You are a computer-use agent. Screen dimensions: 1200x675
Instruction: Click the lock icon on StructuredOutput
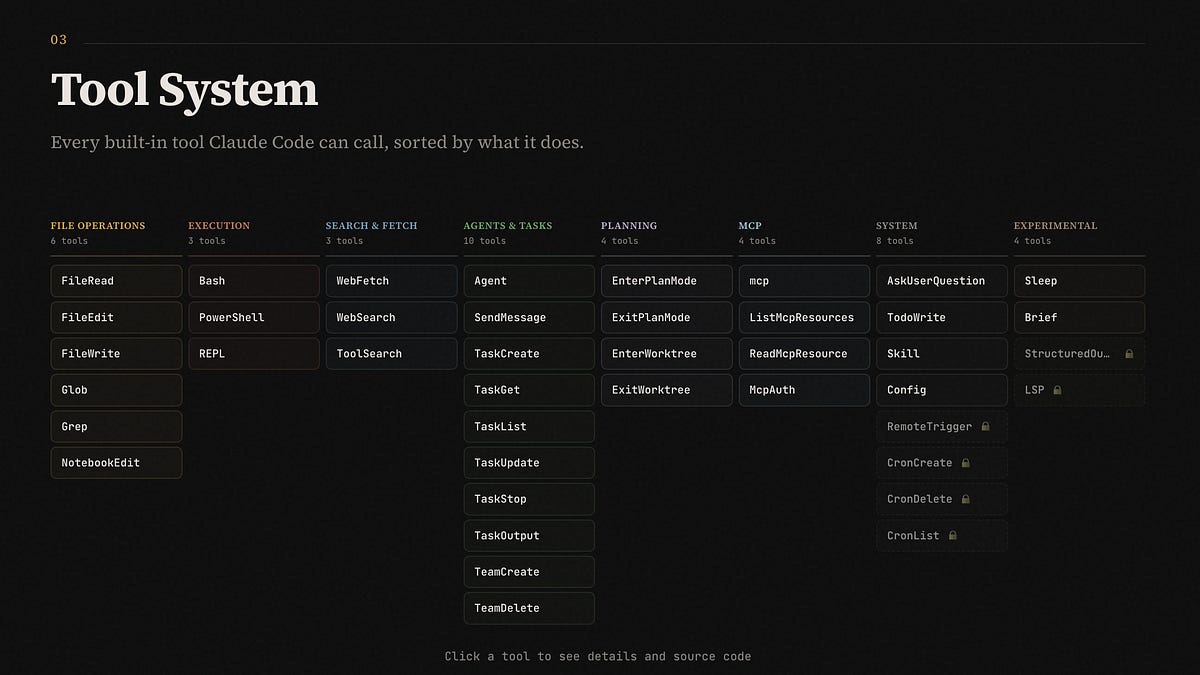pos(1130,353)
